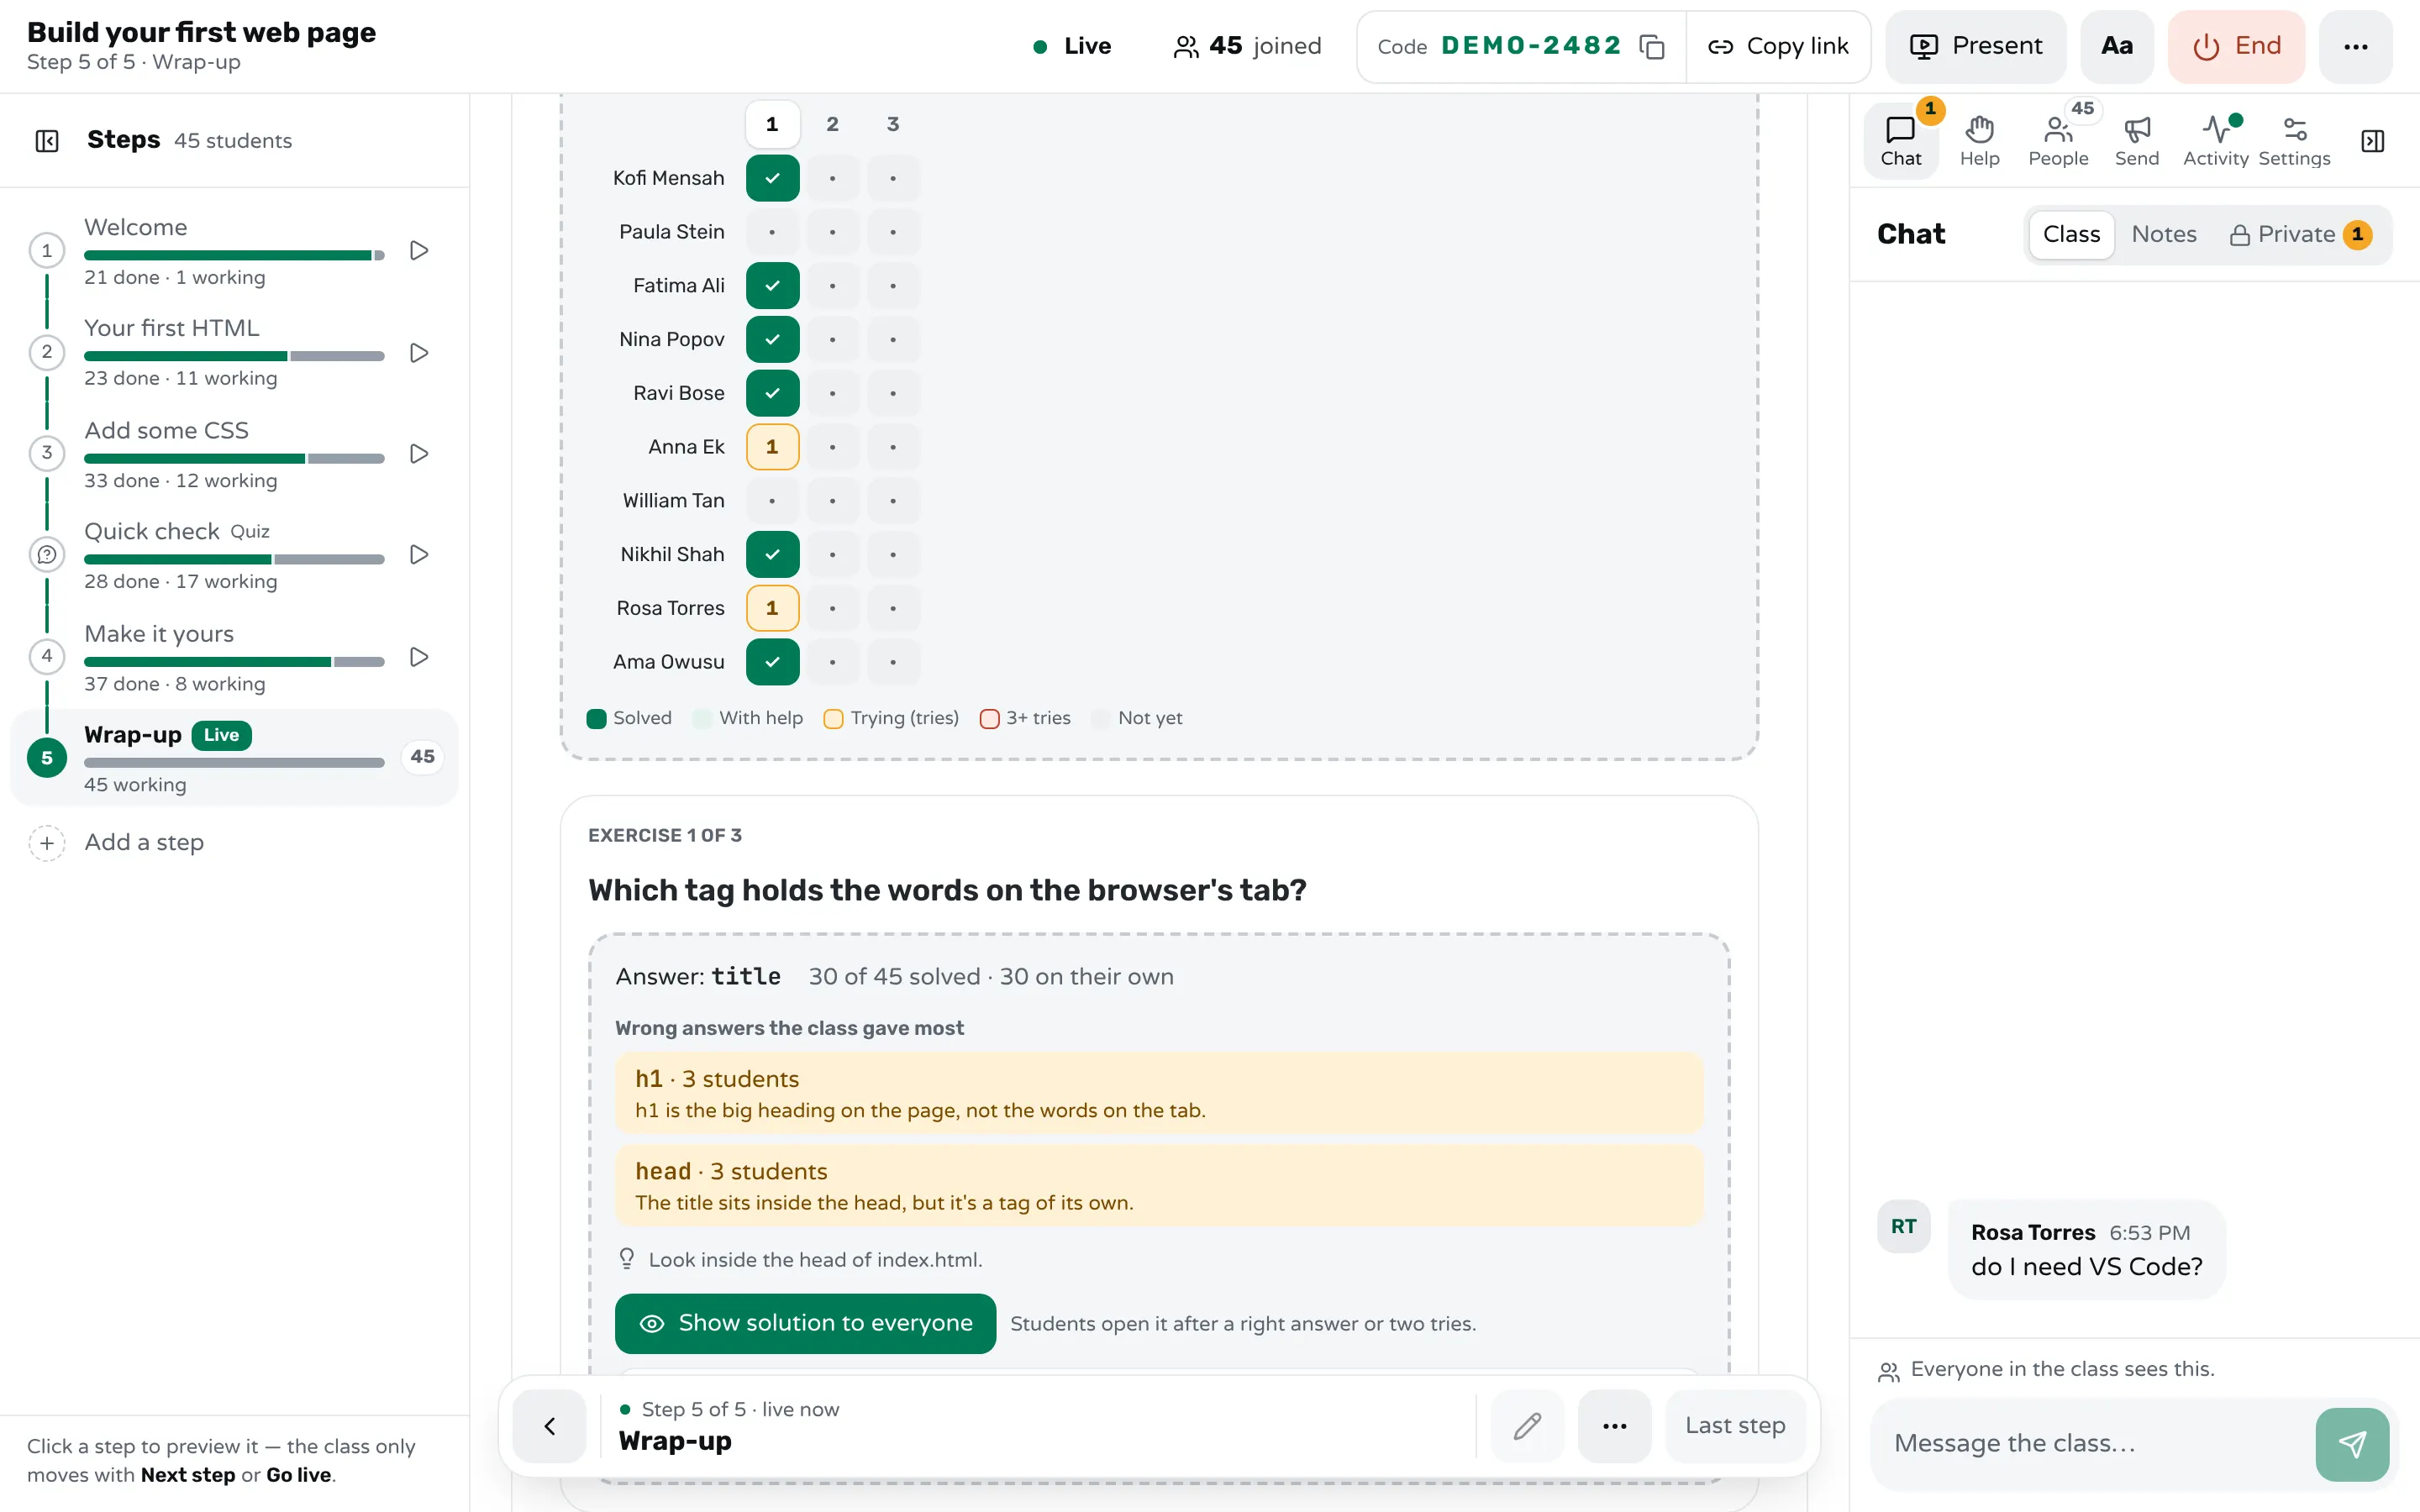Open Kofi Mensah's solved cell for exercise 1
The image size is (2420, 1512).
click(x=772, y=178)
